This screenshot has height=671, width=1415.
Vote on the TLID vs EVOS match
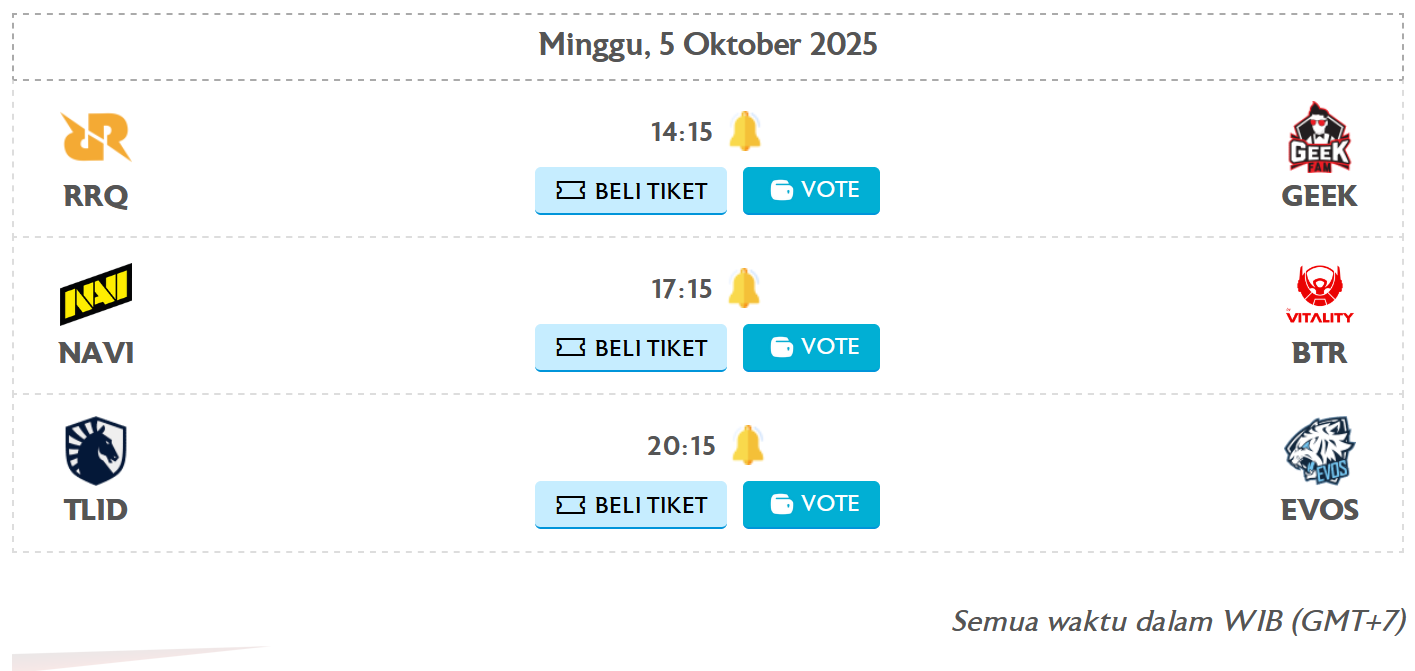pos(811,504)
